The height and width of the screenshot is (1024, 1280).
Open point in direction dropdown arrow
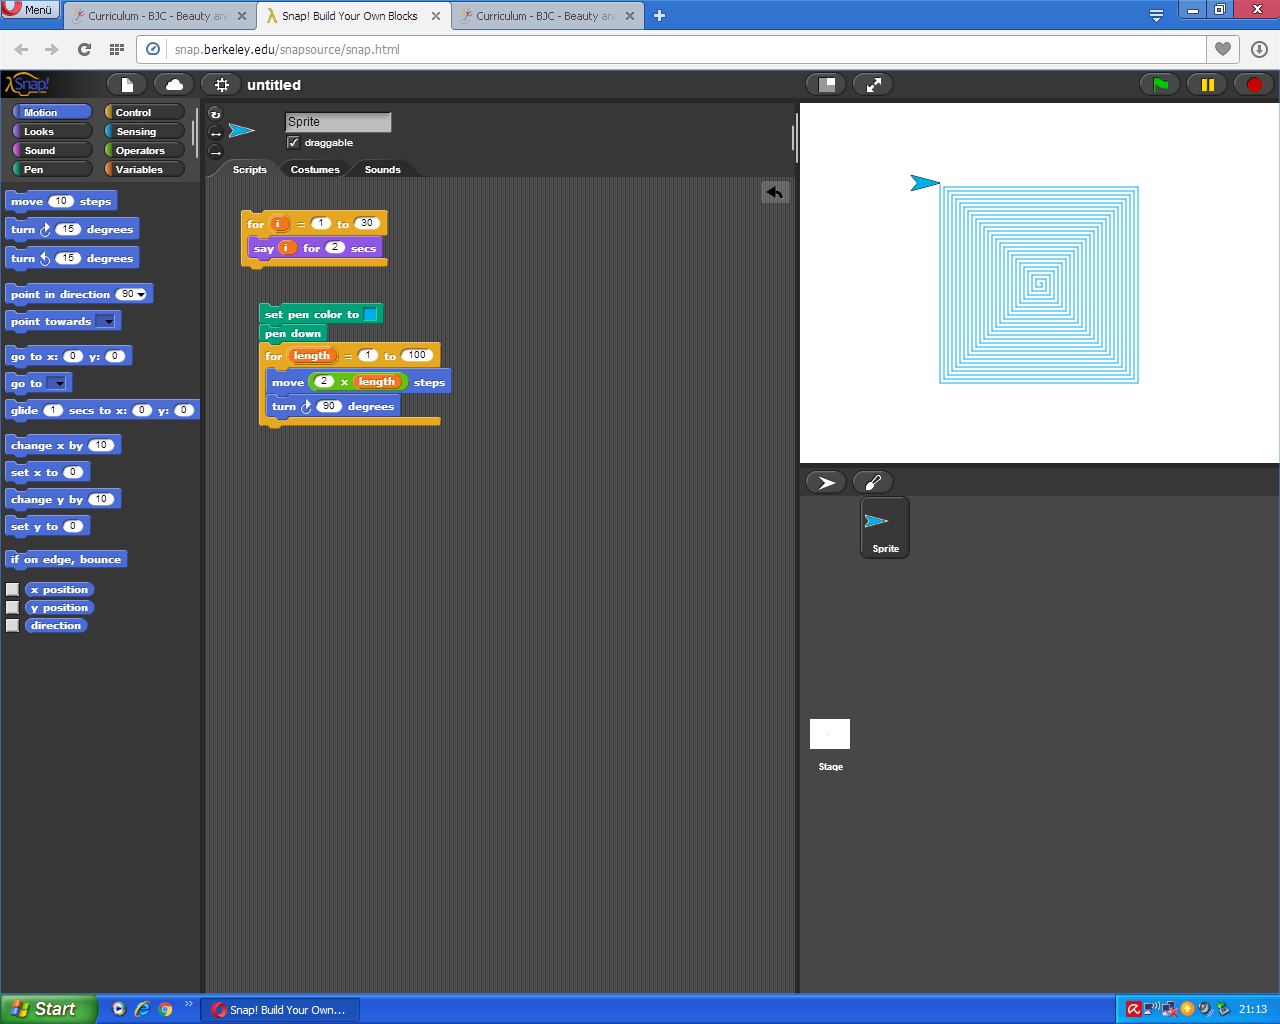141,295
